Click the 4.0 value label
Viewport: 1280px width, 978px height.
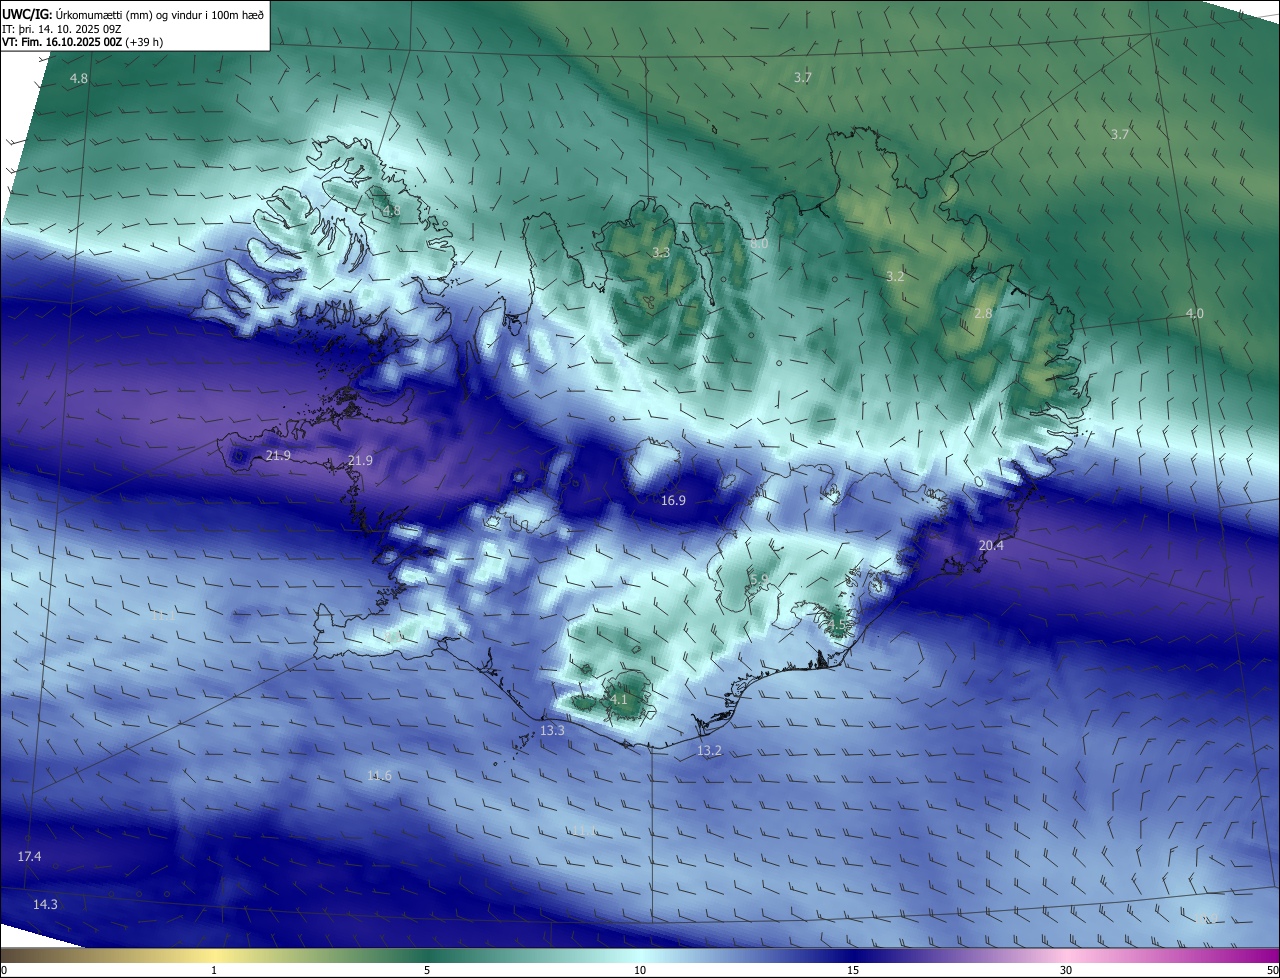pos(1194,313)
